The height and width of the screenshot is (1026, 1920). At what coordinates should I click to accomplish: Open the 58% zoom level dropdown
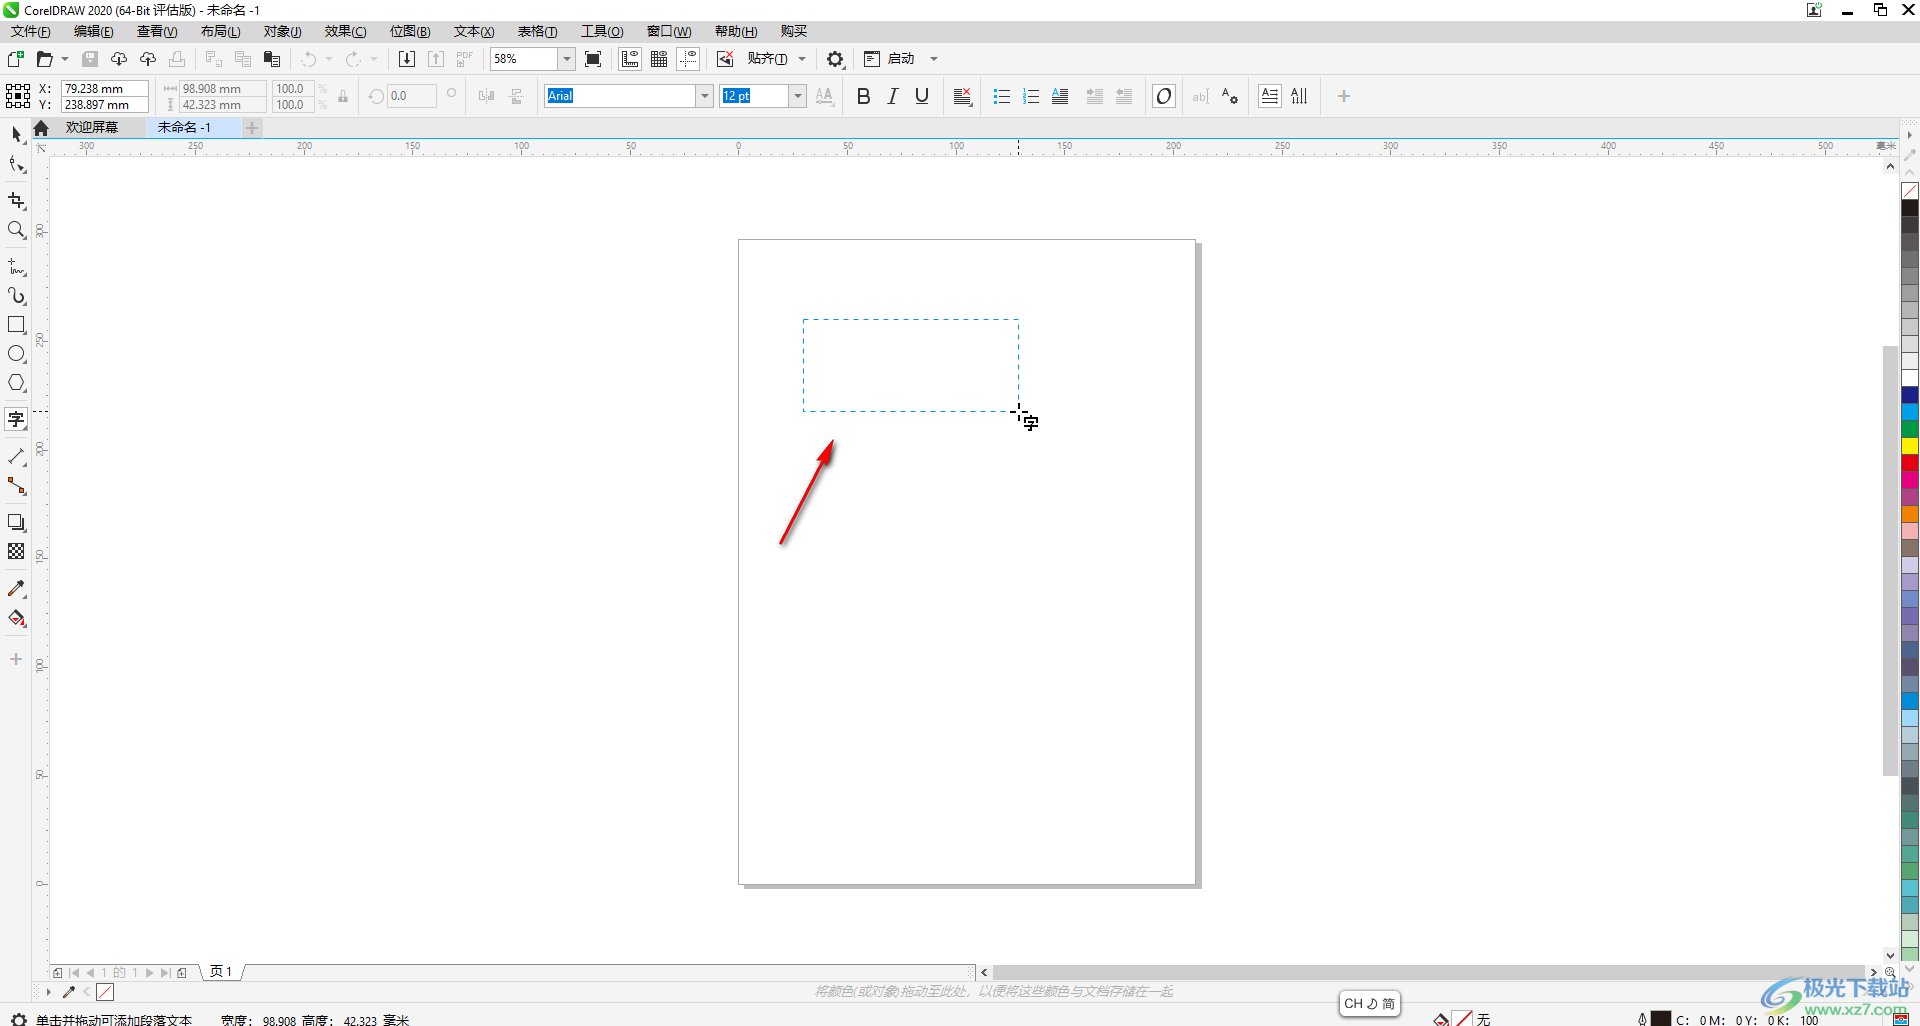point(566,59)
